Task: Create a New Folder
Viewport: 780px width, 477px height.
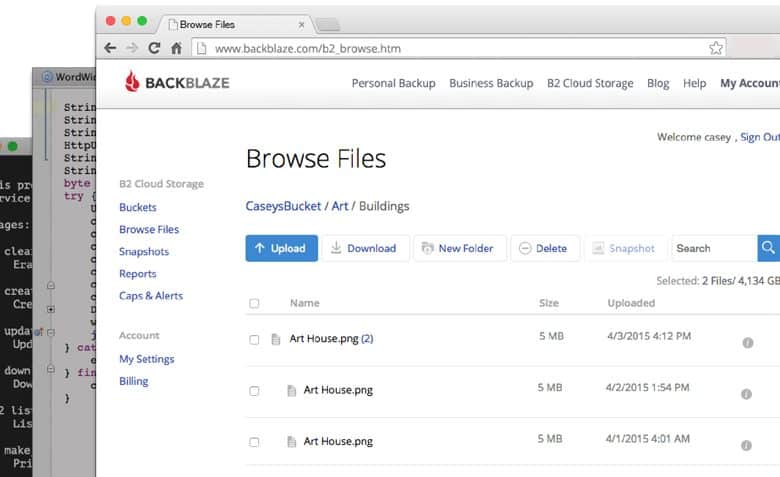Action: tap(460, 248)
